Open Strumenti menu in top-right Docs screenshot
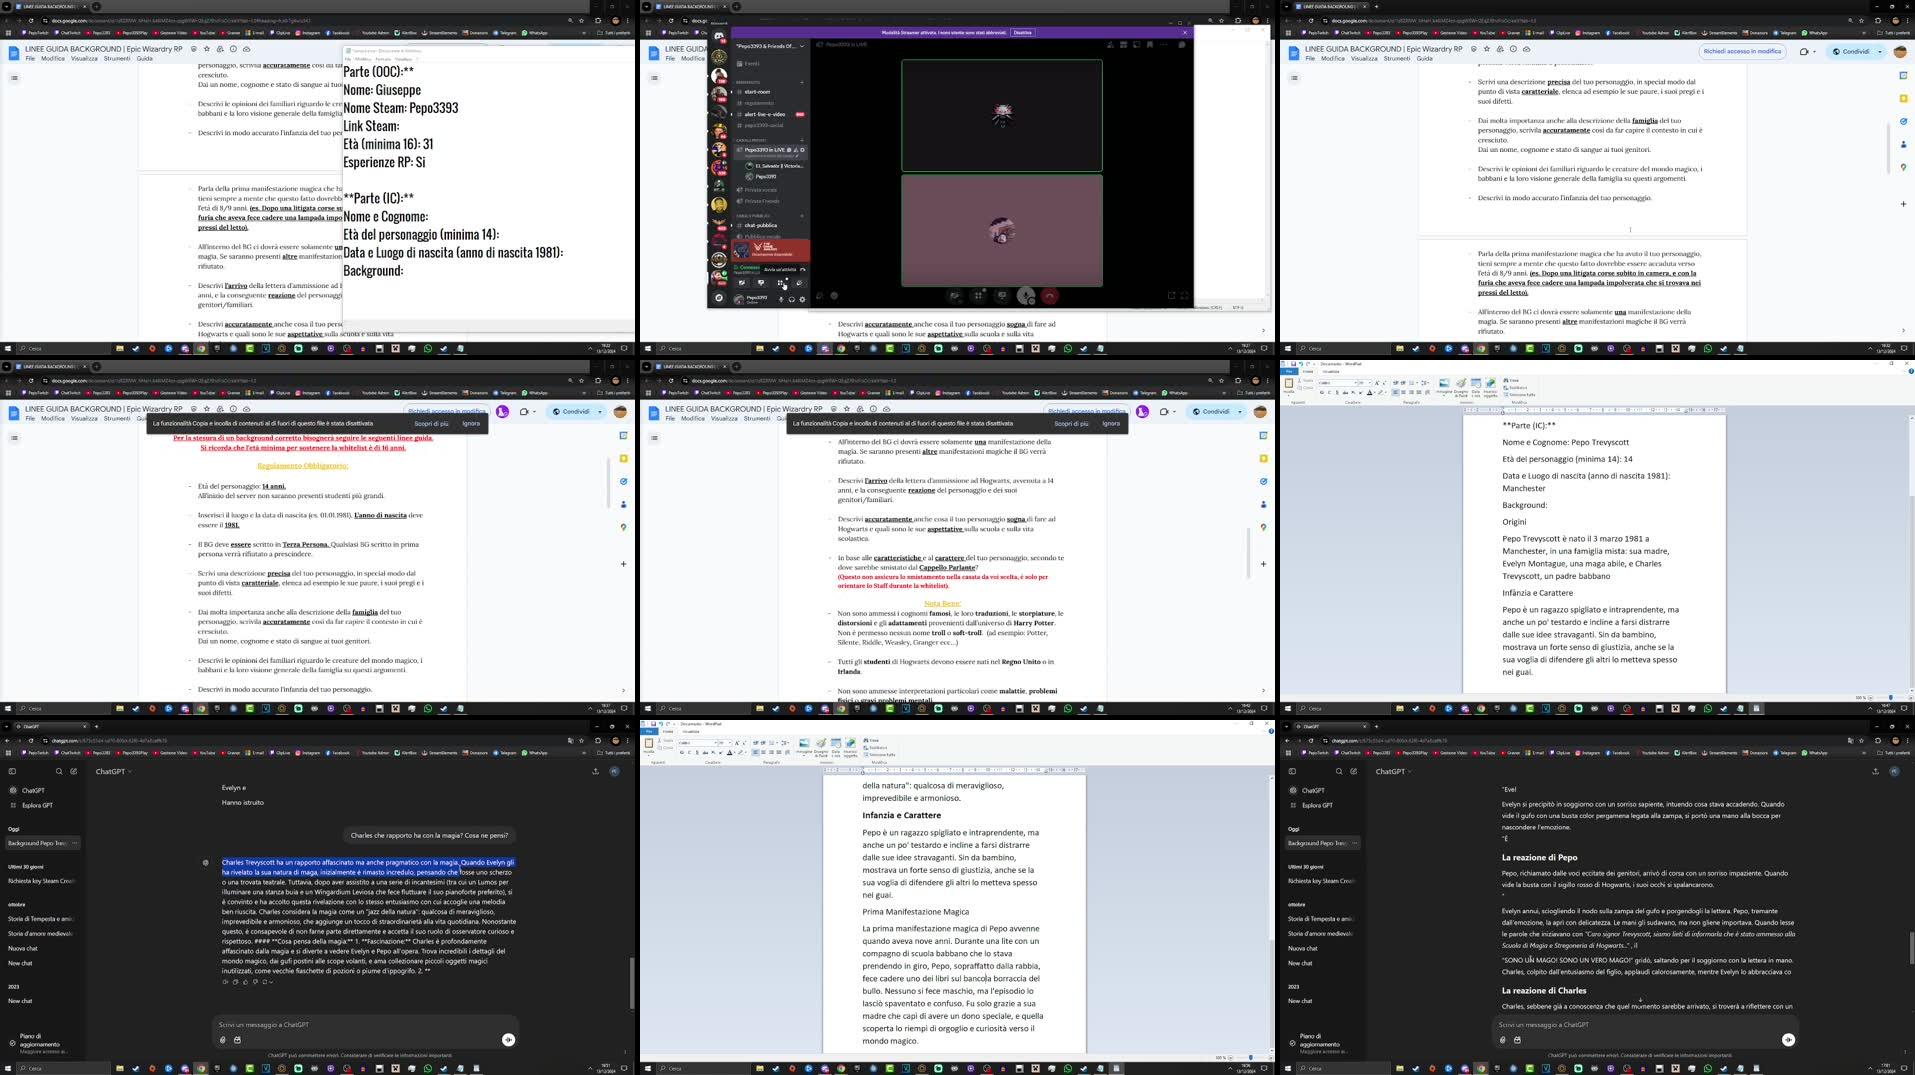The height and width of the screenshot is (1075, 1915). coord(1397,58)
